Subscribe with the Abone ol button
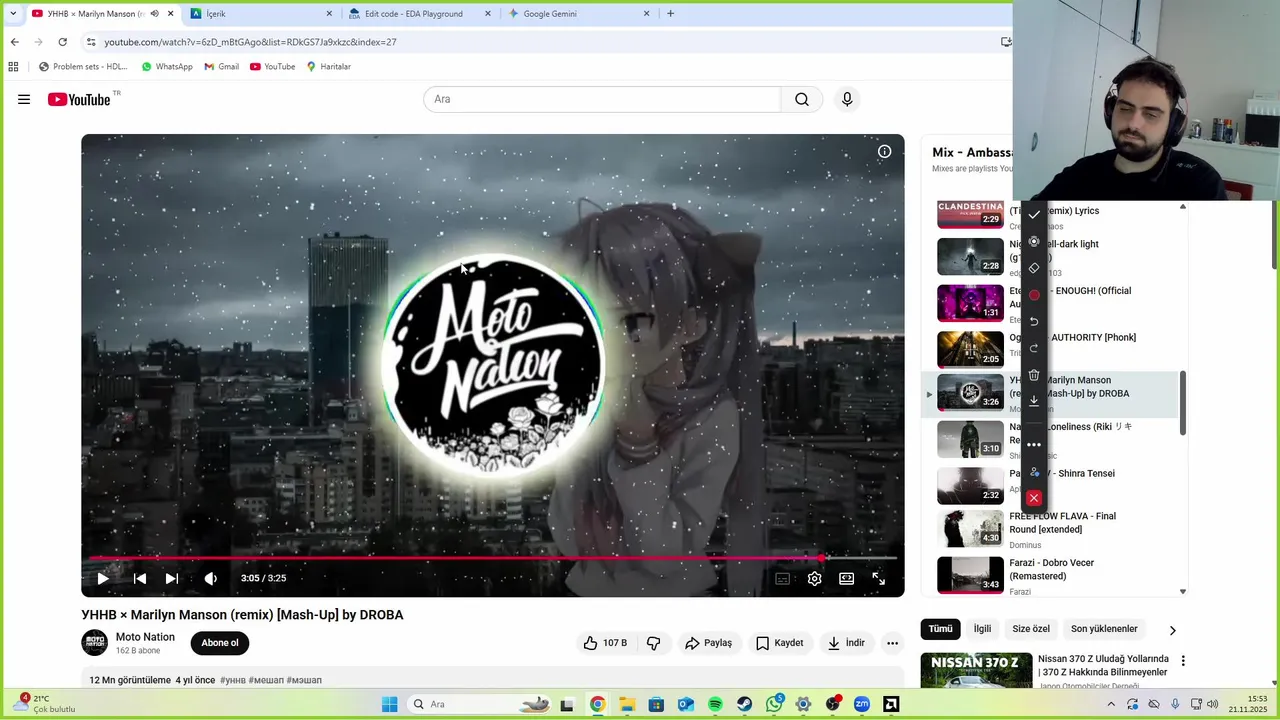This screenshot has height=720, width=1280. 220,643
